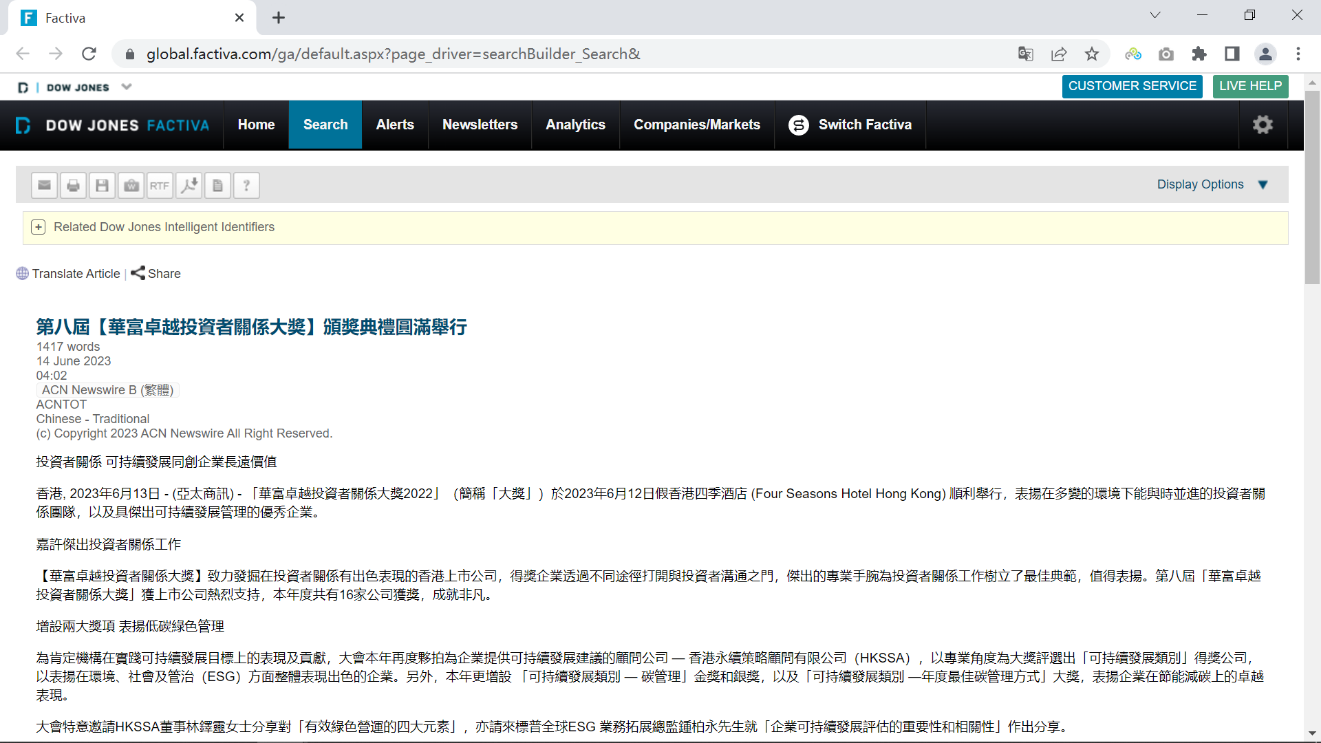Save the article with floppy disk icon
Viewport: 1321px width, 743px height.
tap(102, 185)
